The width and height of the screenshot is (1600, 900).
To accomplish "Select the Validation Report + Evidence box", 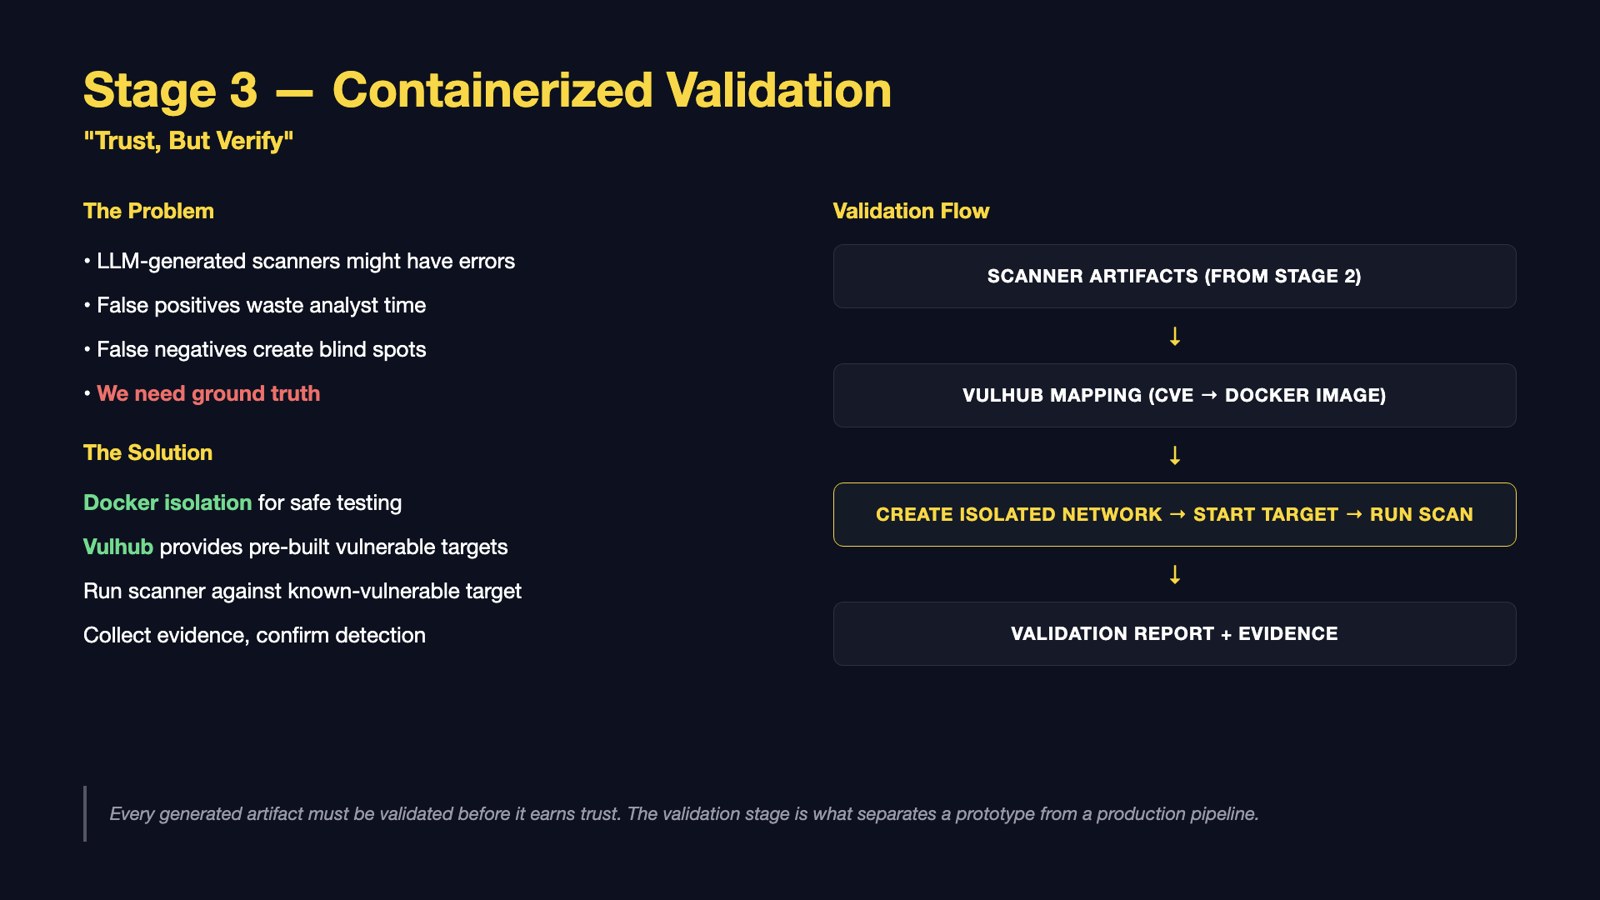I will point(1174,633).
